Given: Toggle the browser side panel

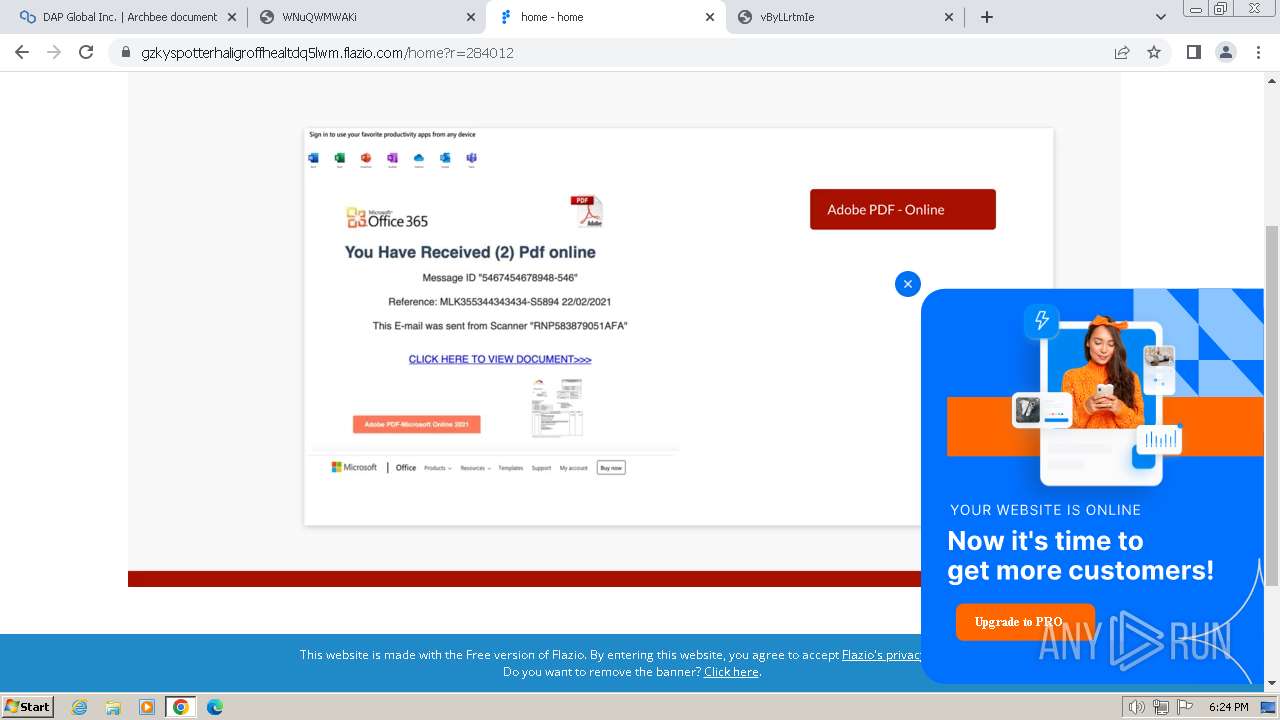Looking at the screenshot, I should click(1193, 52).
